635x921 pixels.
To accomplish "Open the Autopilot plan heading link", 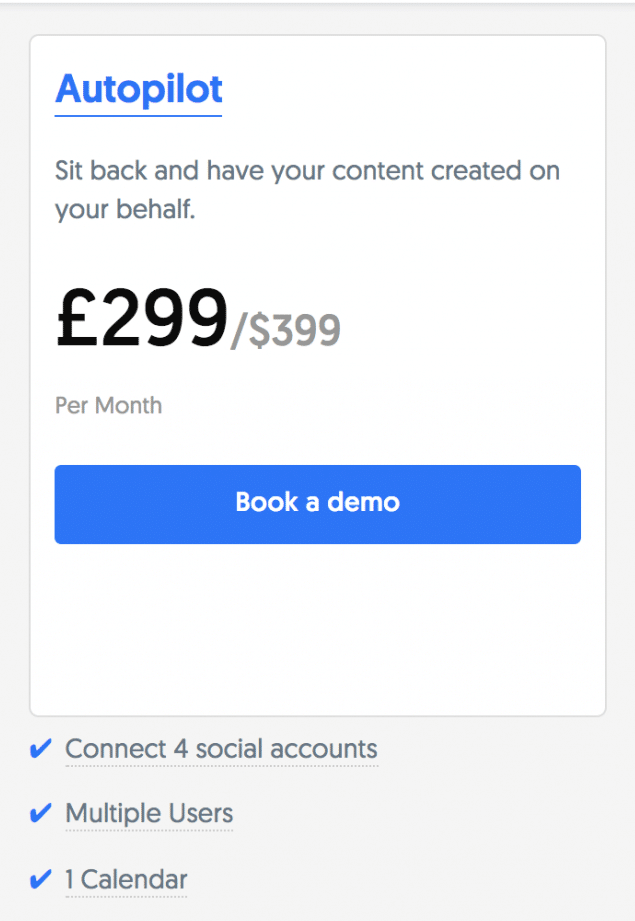I will tap(139, 90).
